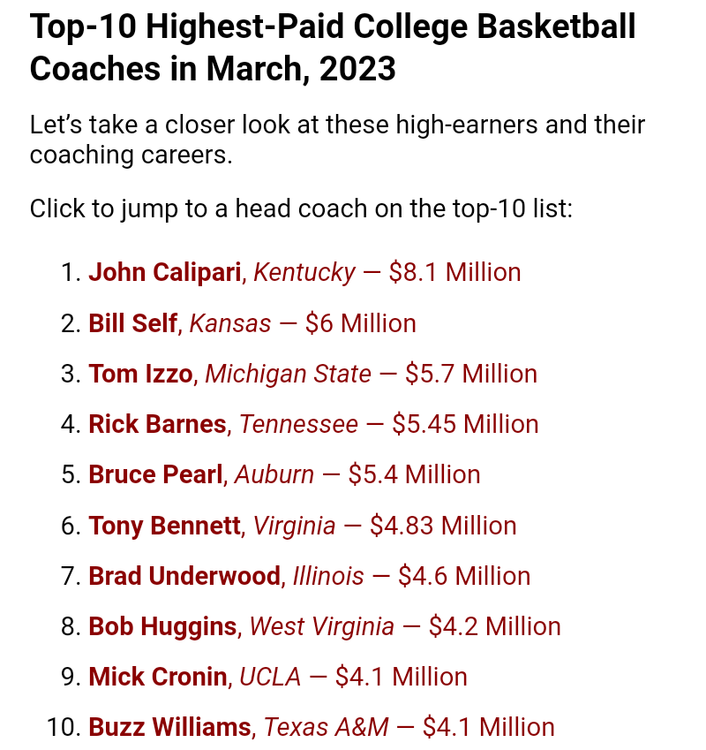
Task: Click the Bob Huggins link
Action: point(162,627)
